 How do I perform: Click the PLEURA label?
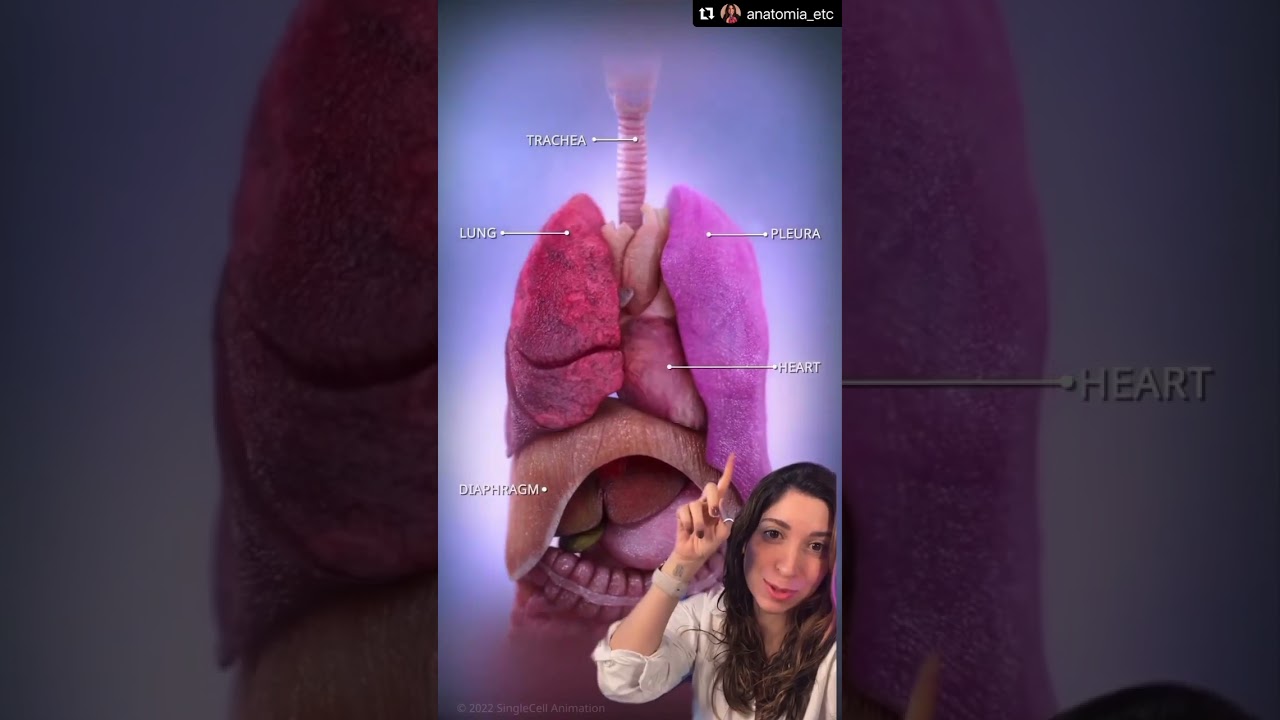(x=795, y=234)
